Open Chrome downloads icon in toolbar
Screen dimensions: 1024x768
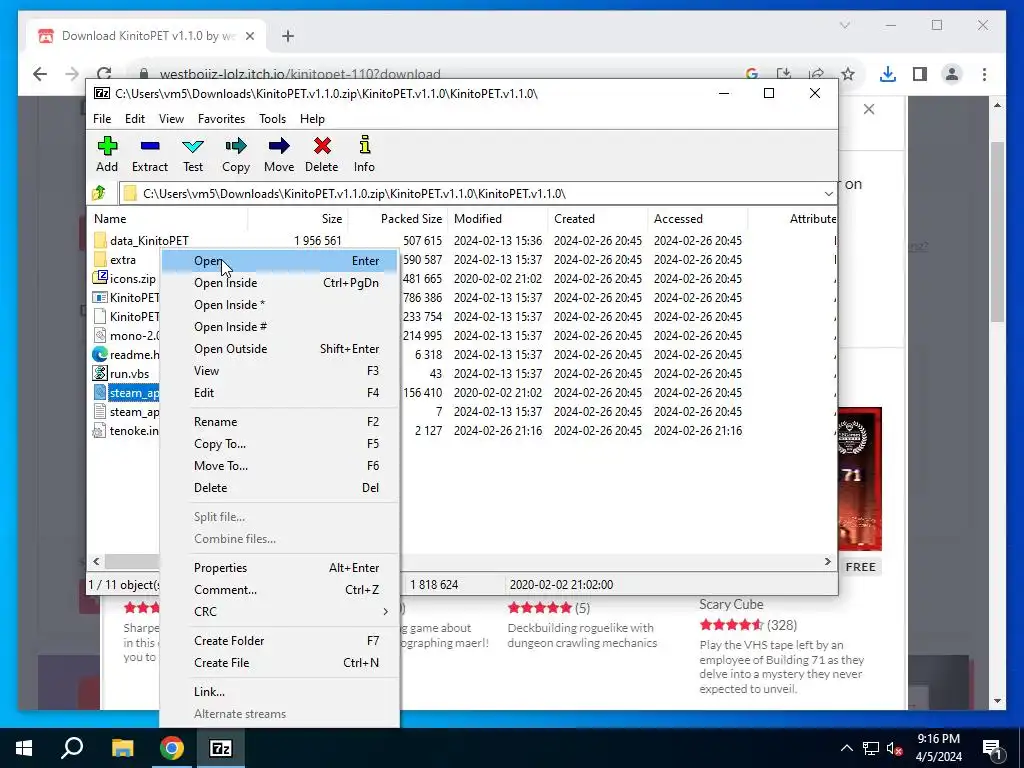pos(888,74)
